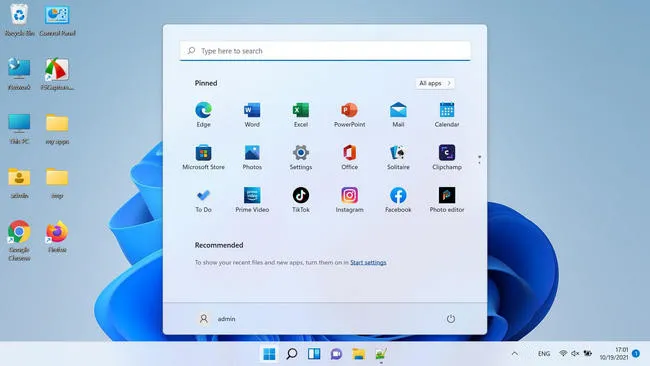
Task: Open Instagram from Start menu
Action: coord(349,200)
